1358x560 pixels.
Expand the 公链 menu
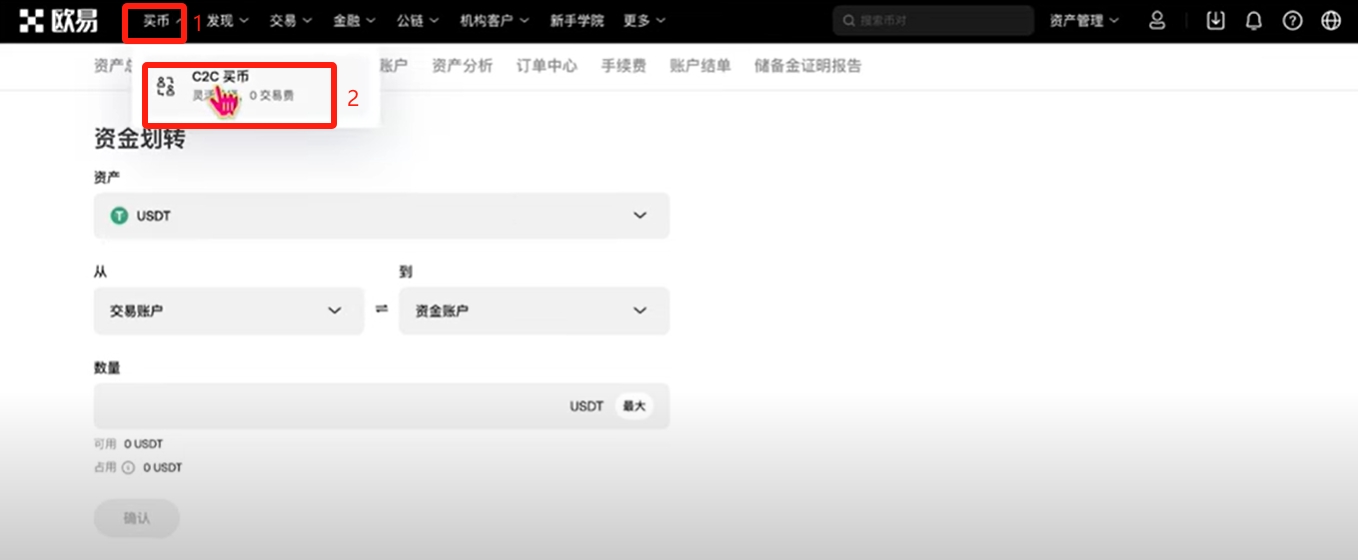[418, 20]
